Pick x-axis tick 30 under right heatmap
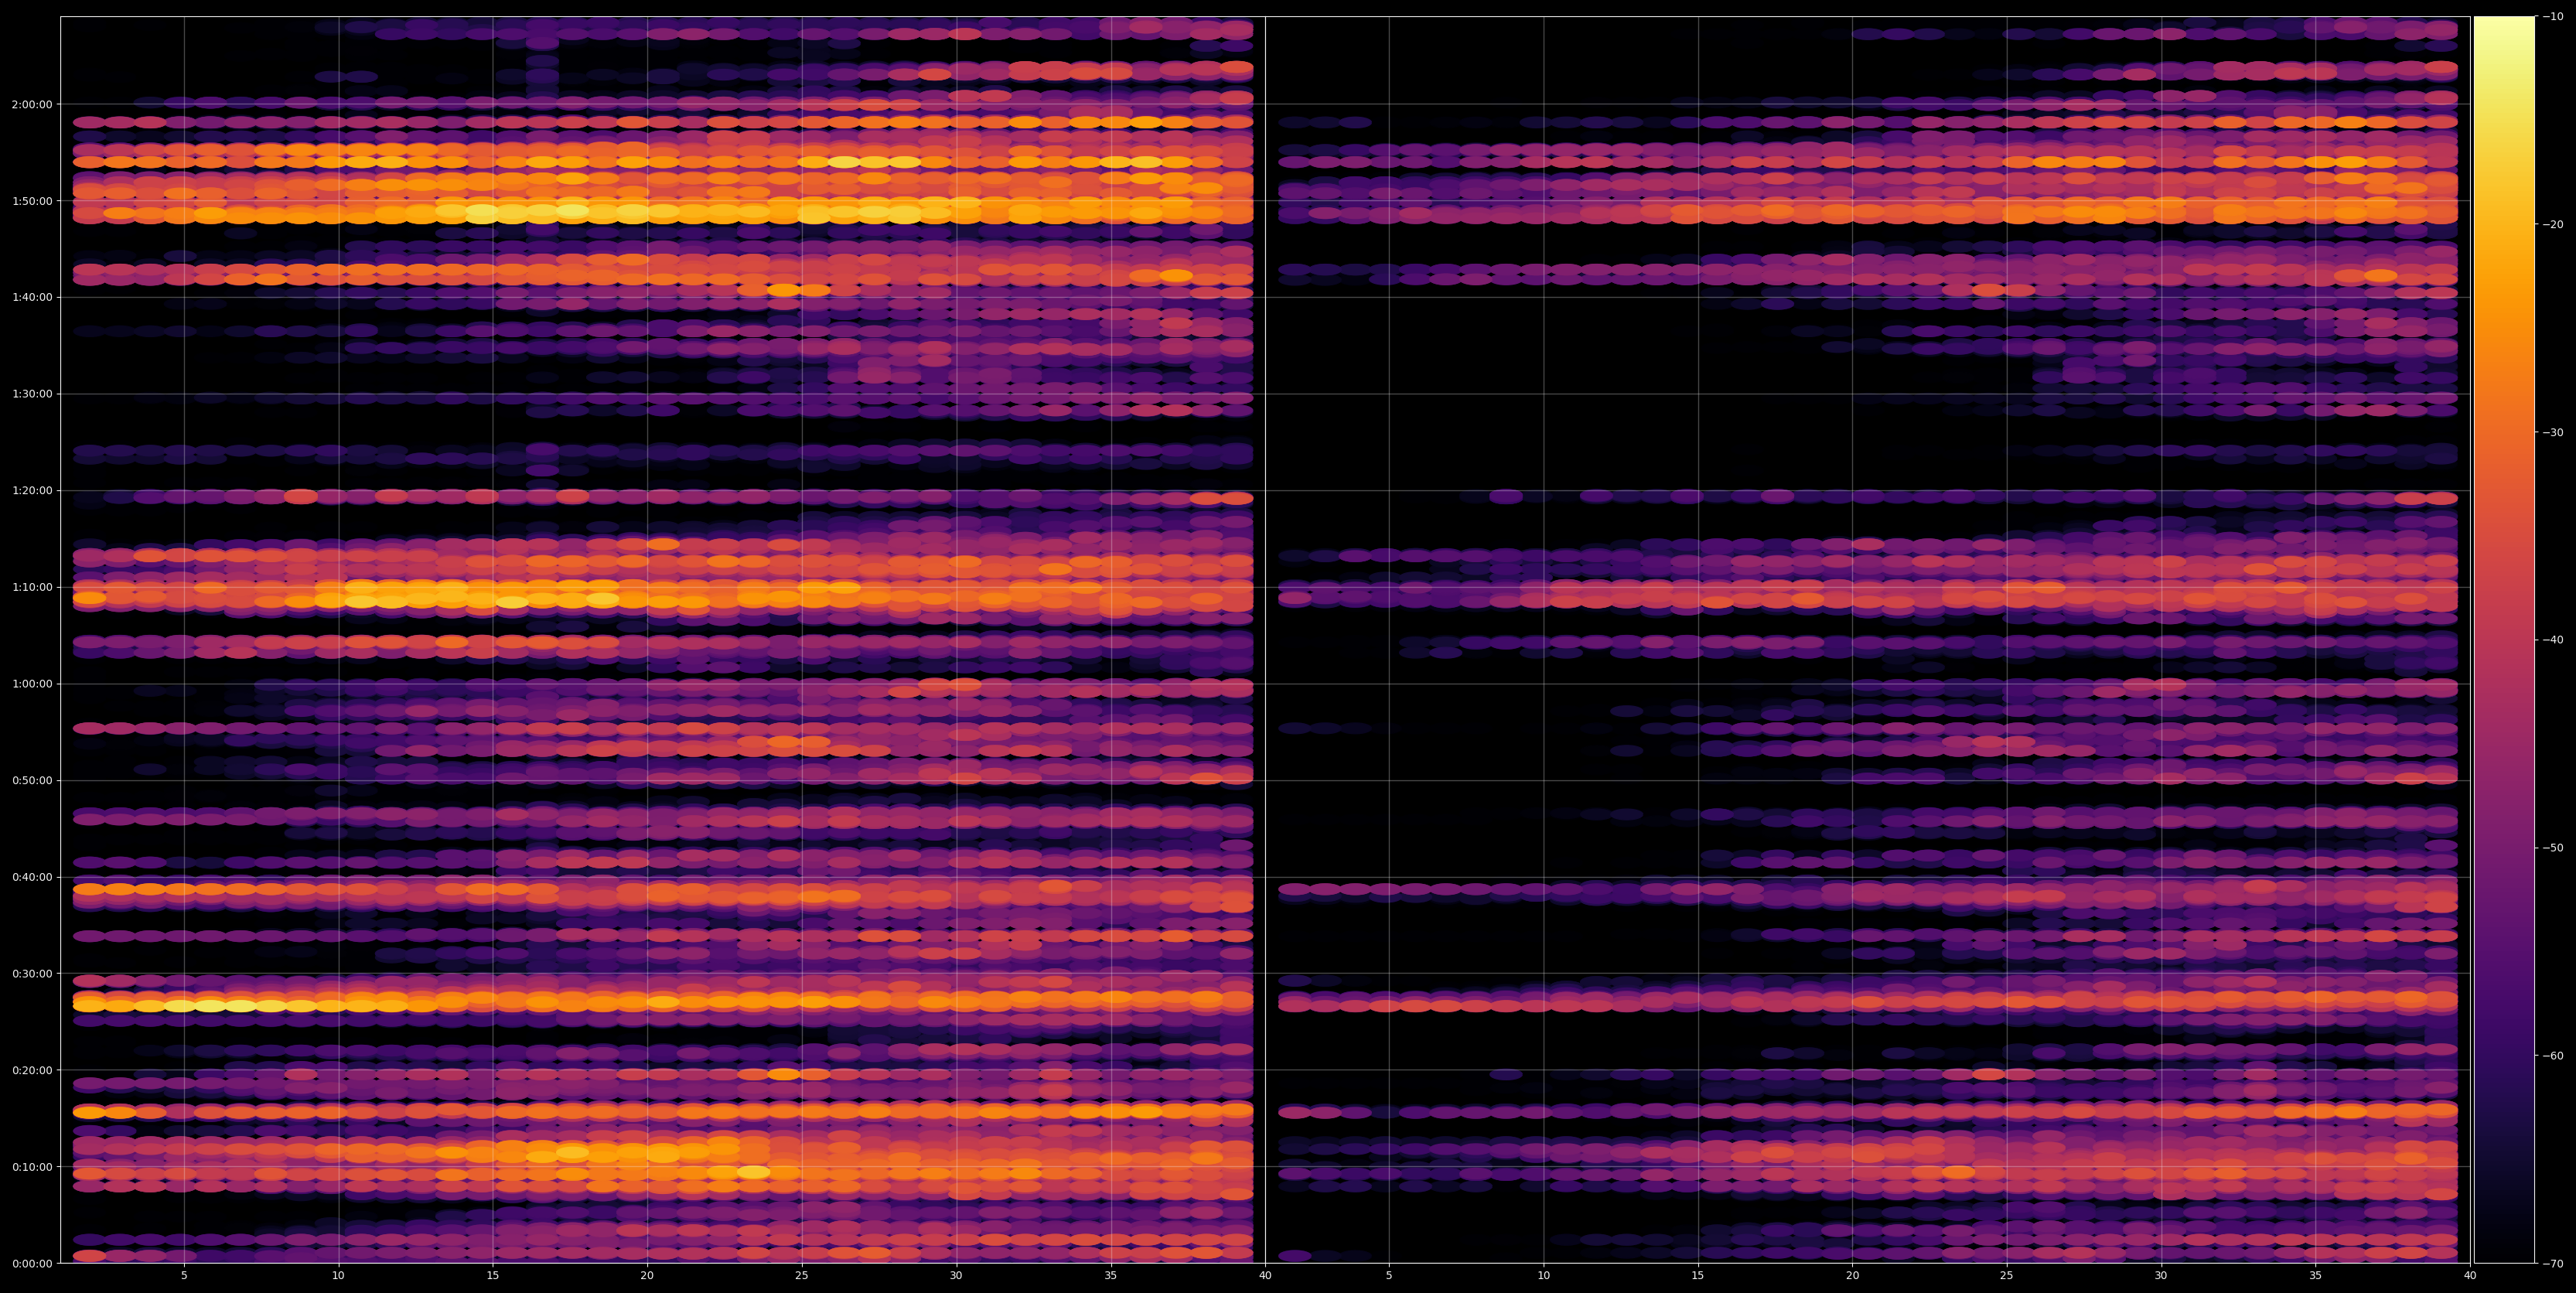This screenshot has width=2576, height=1293. [x=2161, y=1276]
